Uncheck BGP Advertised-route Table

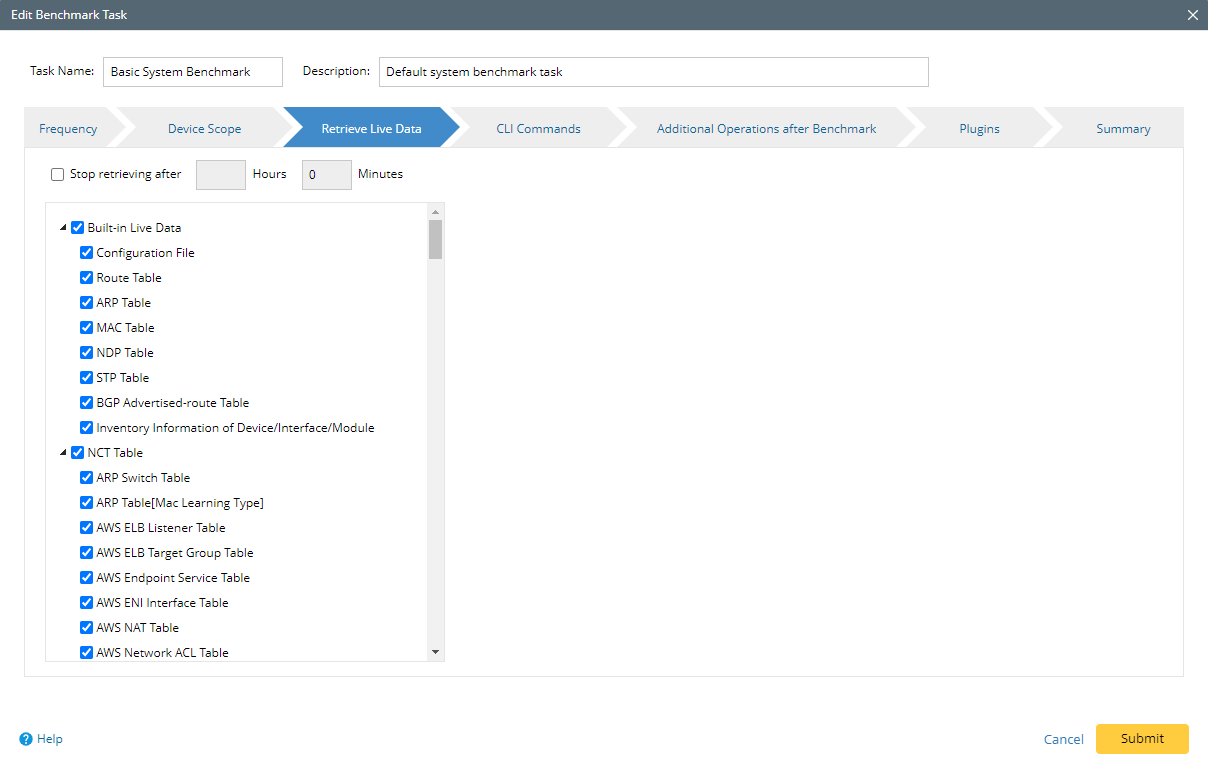(x=86, y=402)
